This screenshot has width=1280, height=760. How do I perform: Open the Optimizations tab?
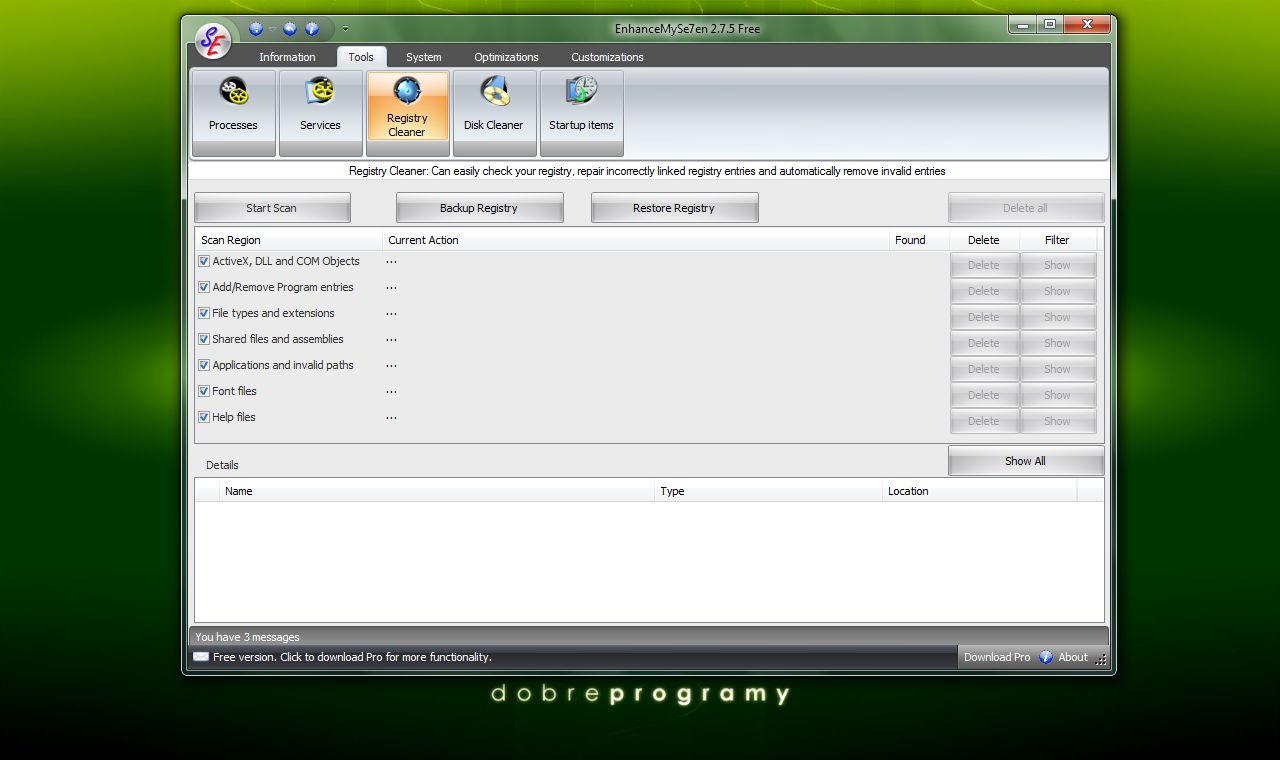[506, 57]
